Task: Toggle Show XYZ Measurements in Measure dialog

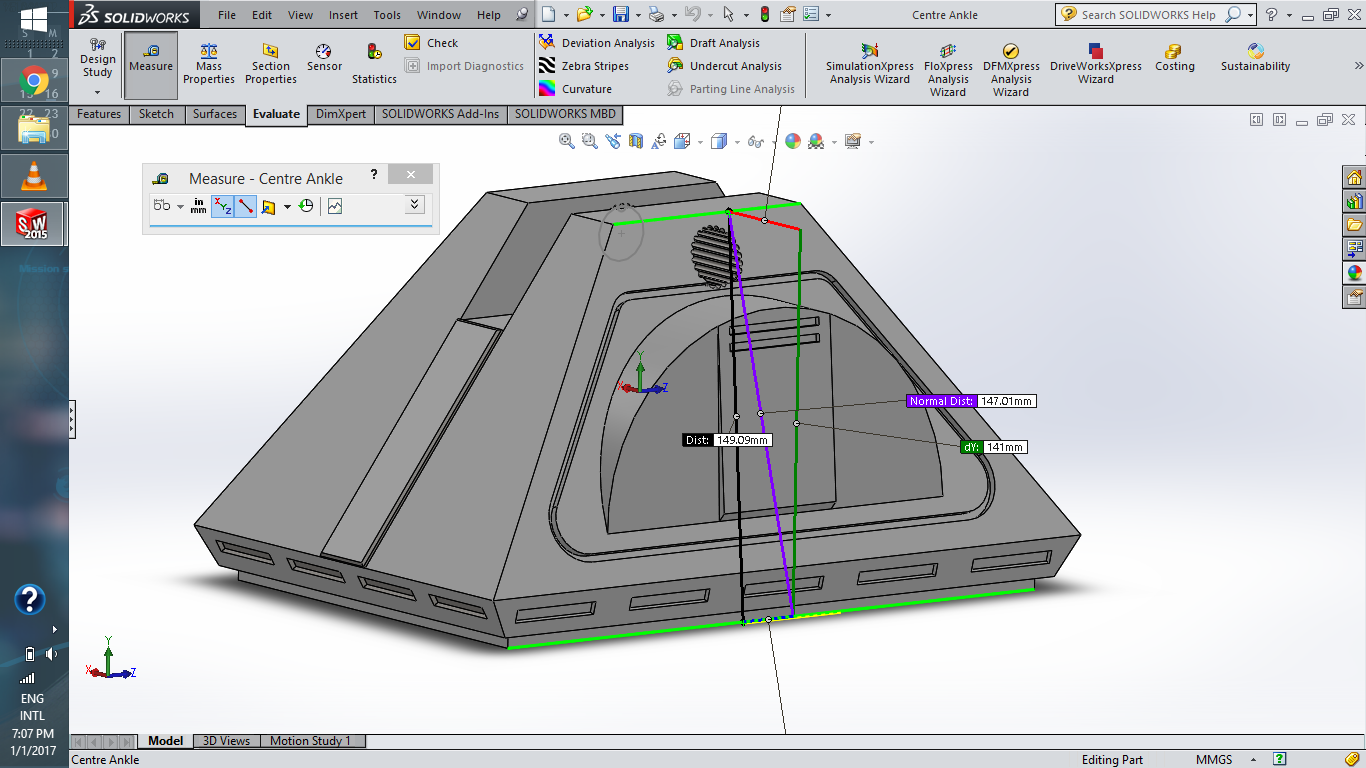Action: click(x=224, y=205)
